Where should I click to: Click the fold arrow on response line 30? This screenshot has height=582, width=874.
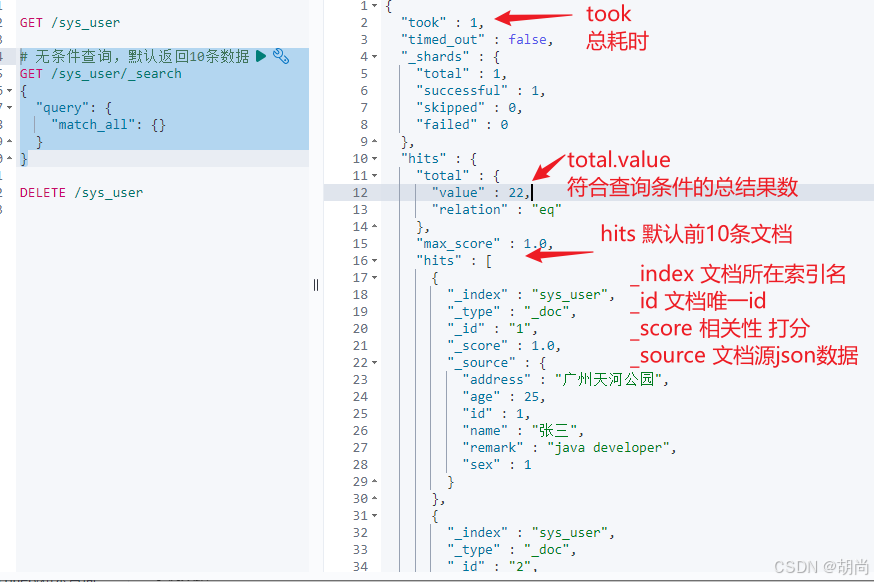(x=375, y=499)
